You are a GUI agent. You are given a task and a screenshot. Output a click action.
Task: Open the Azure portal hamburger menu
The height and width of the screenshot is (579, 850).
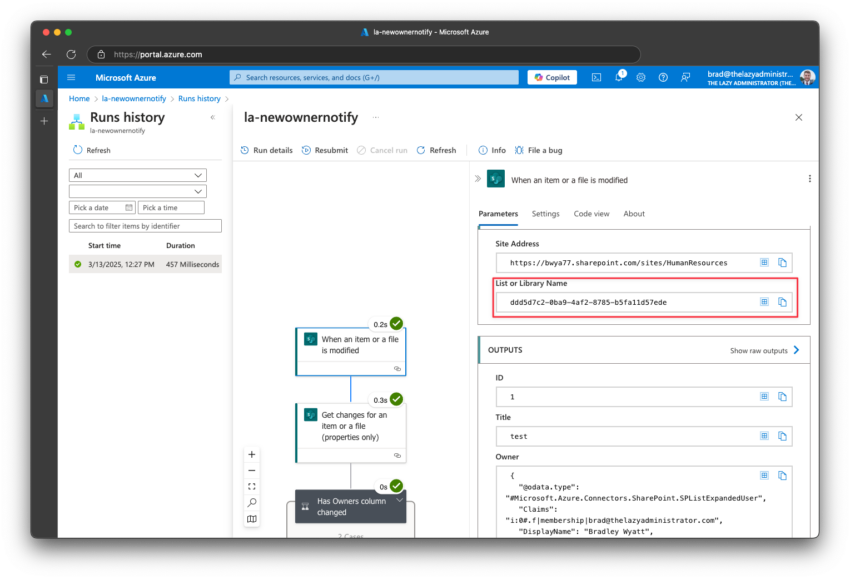[x=71, y=78]
